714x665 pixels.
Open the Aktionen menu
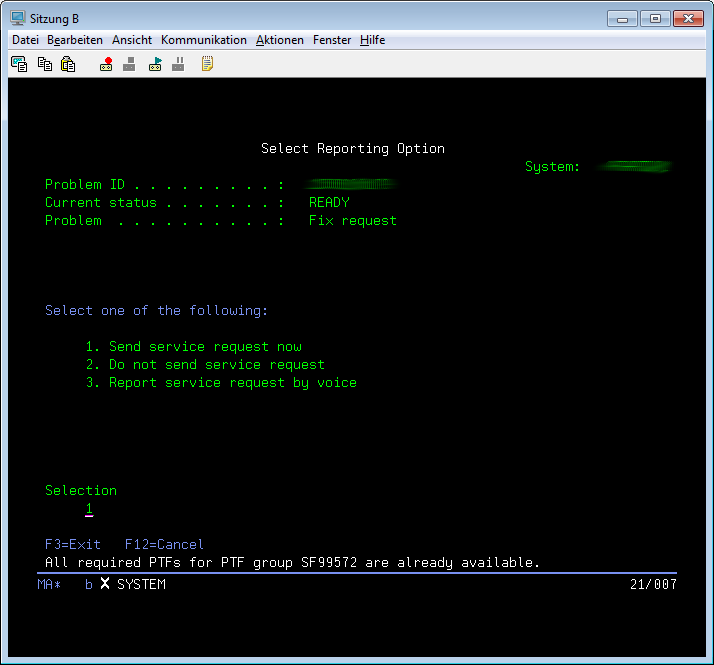click(x=280, y=40)
